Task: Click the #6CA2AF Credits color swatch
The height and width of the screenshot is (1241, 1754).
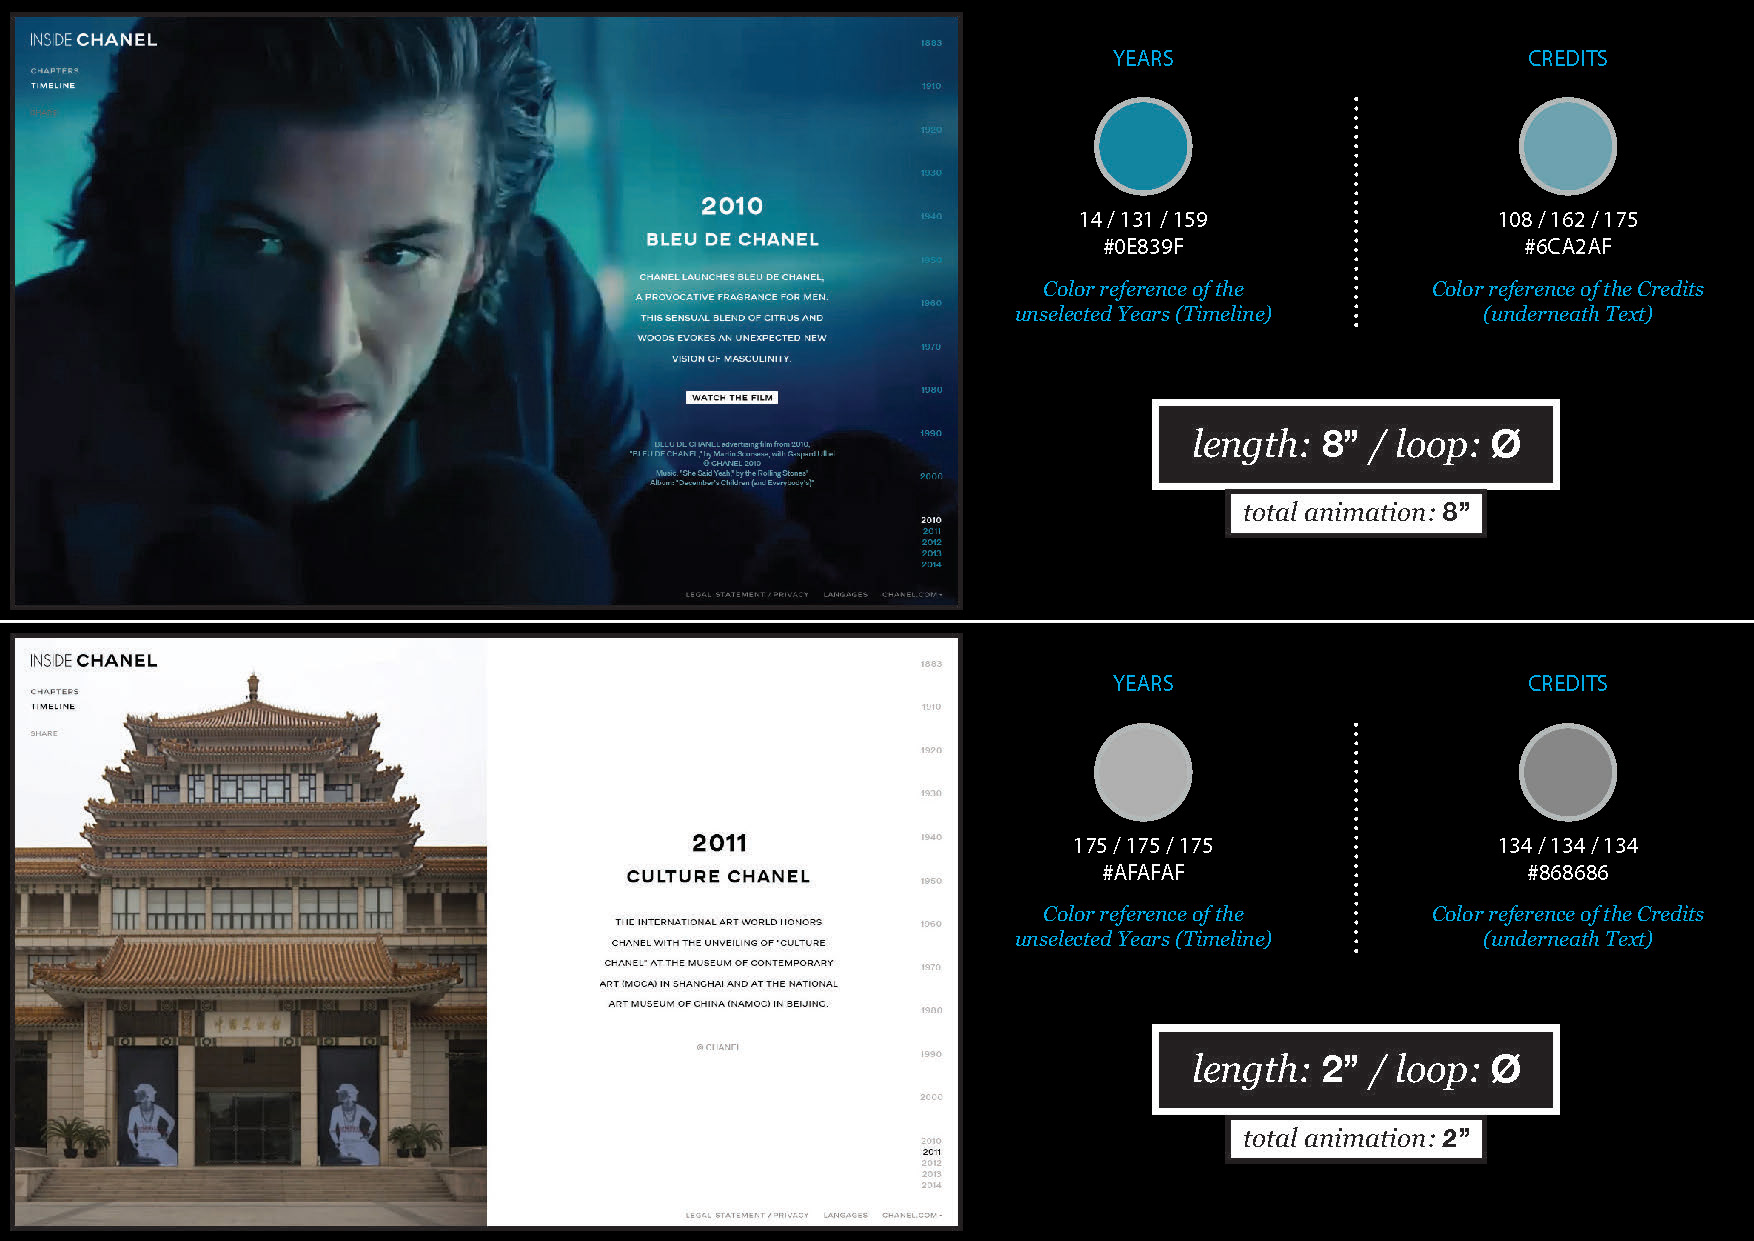Action: tap(1568, 146)
